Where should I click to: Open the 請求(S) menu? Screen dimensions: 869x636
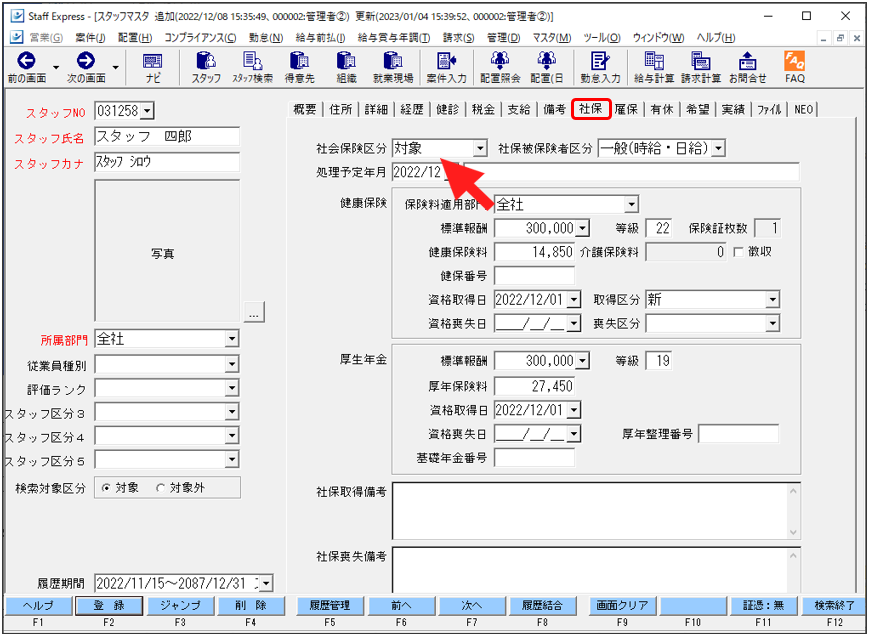pyautogui.click(x=458, y=38)
